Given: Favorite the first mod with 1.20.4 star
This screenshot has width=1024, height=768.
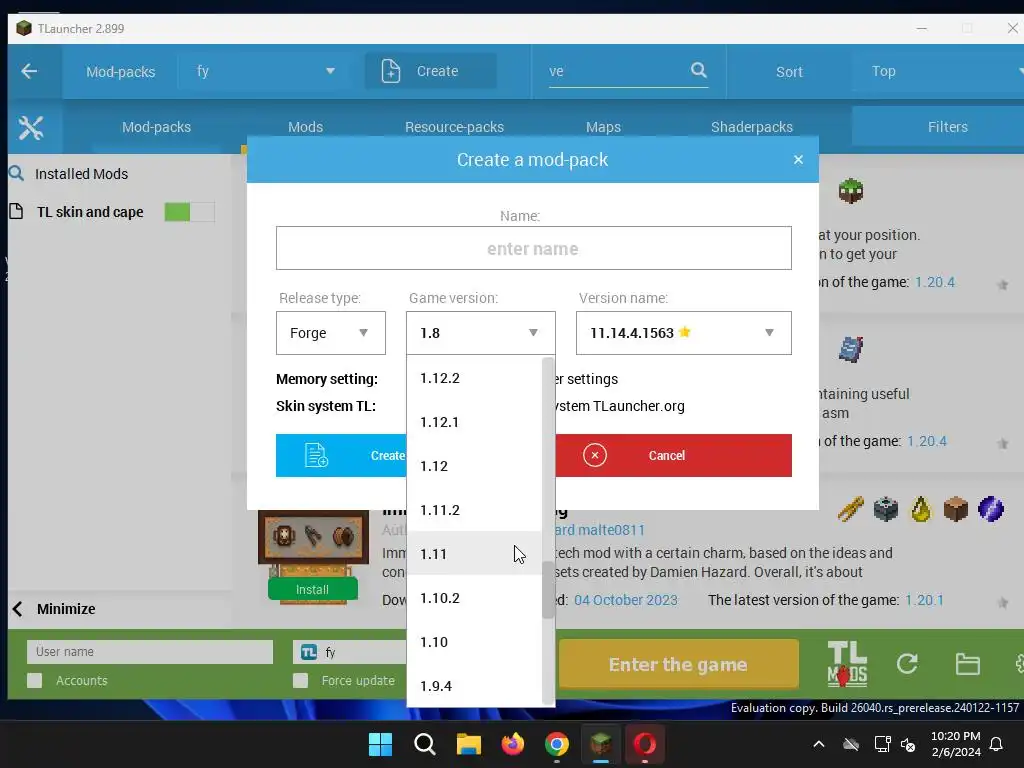Looking at the screenshot, I should [1002, 285].
